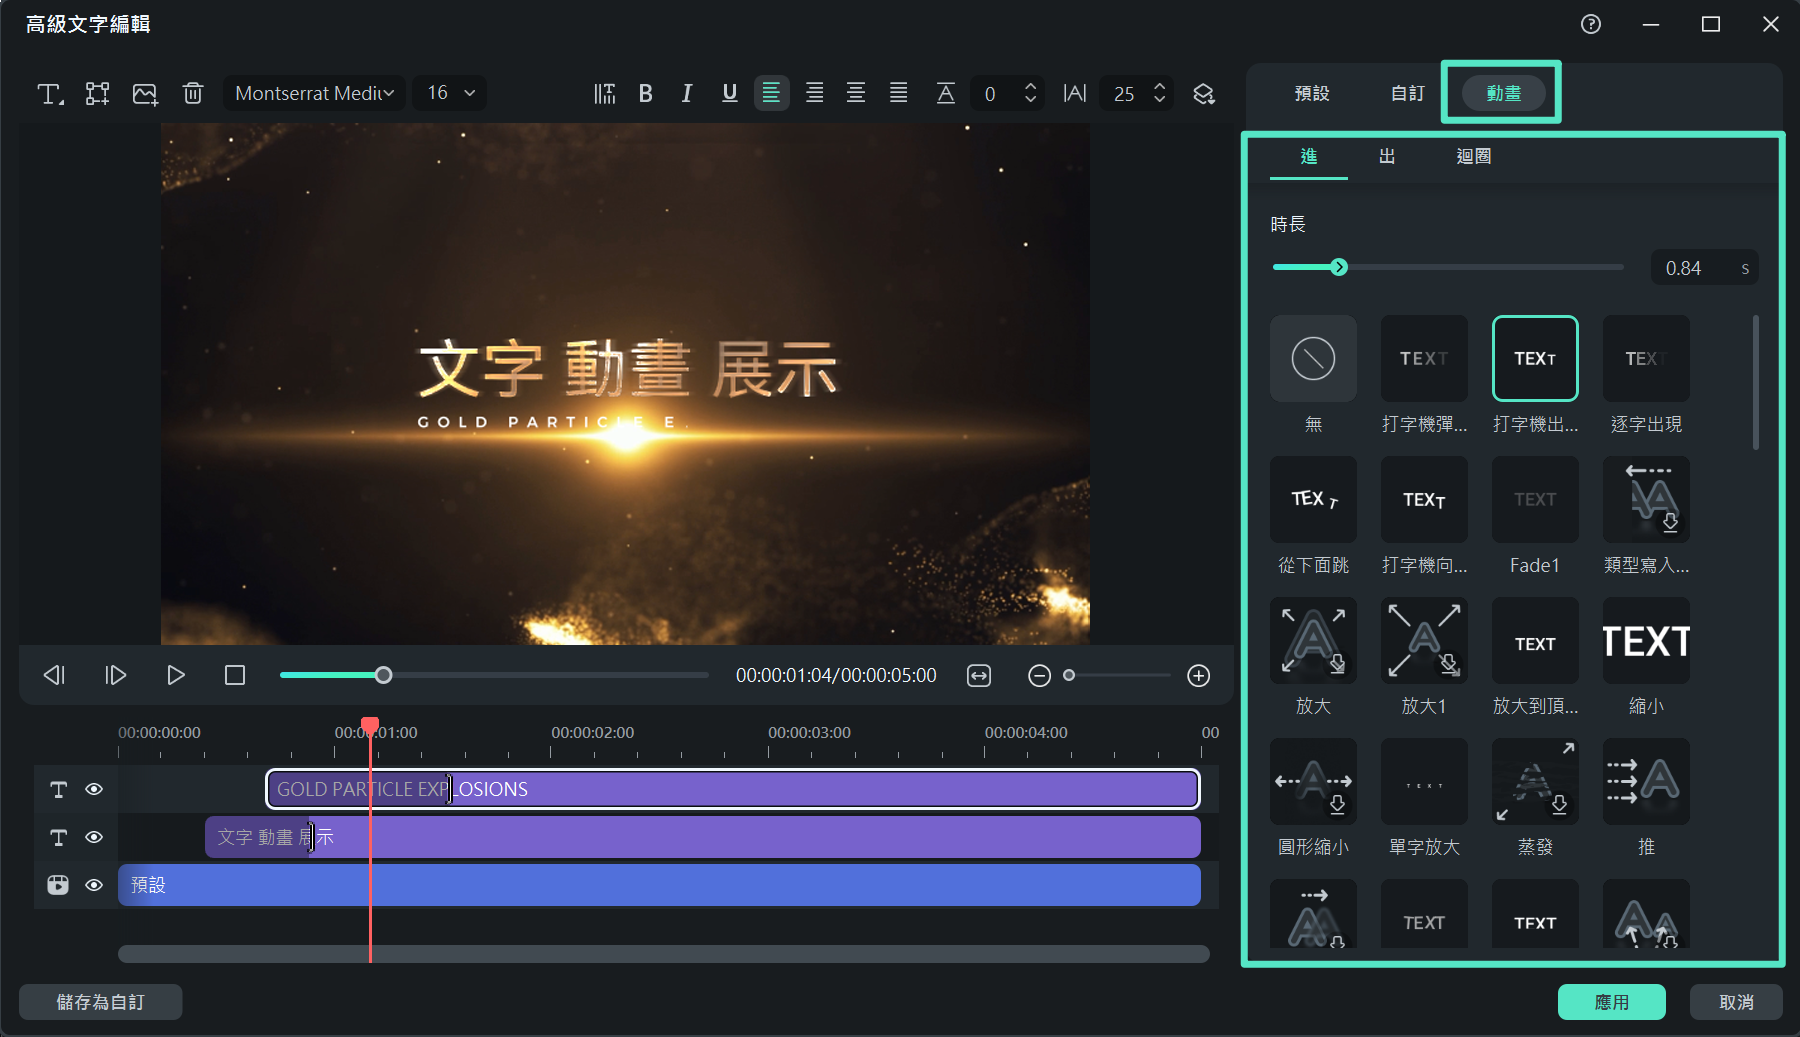Choose the 類型寫入 animation preset
The height and width of the screenshot is (1037, 1800).
(1646, 500)
